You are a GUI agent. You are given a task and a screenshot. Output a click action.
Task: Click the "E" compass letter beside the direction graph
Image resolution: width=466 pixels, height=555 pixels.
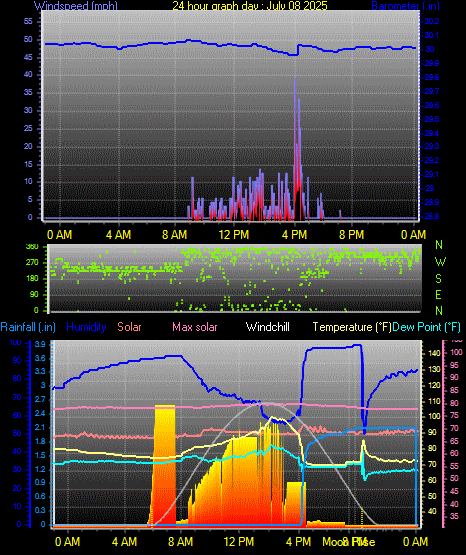click(x=438, y=294)
